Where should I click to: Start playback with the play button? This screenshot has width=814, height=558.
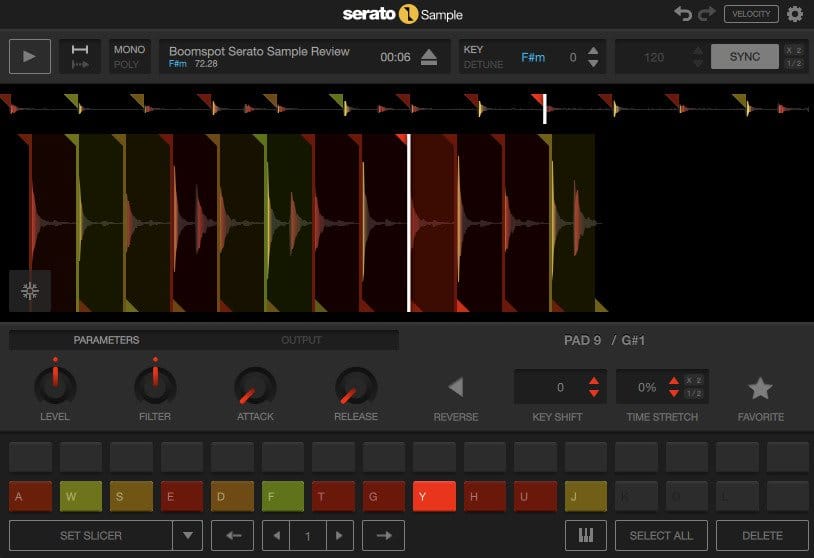click(30, 57)
